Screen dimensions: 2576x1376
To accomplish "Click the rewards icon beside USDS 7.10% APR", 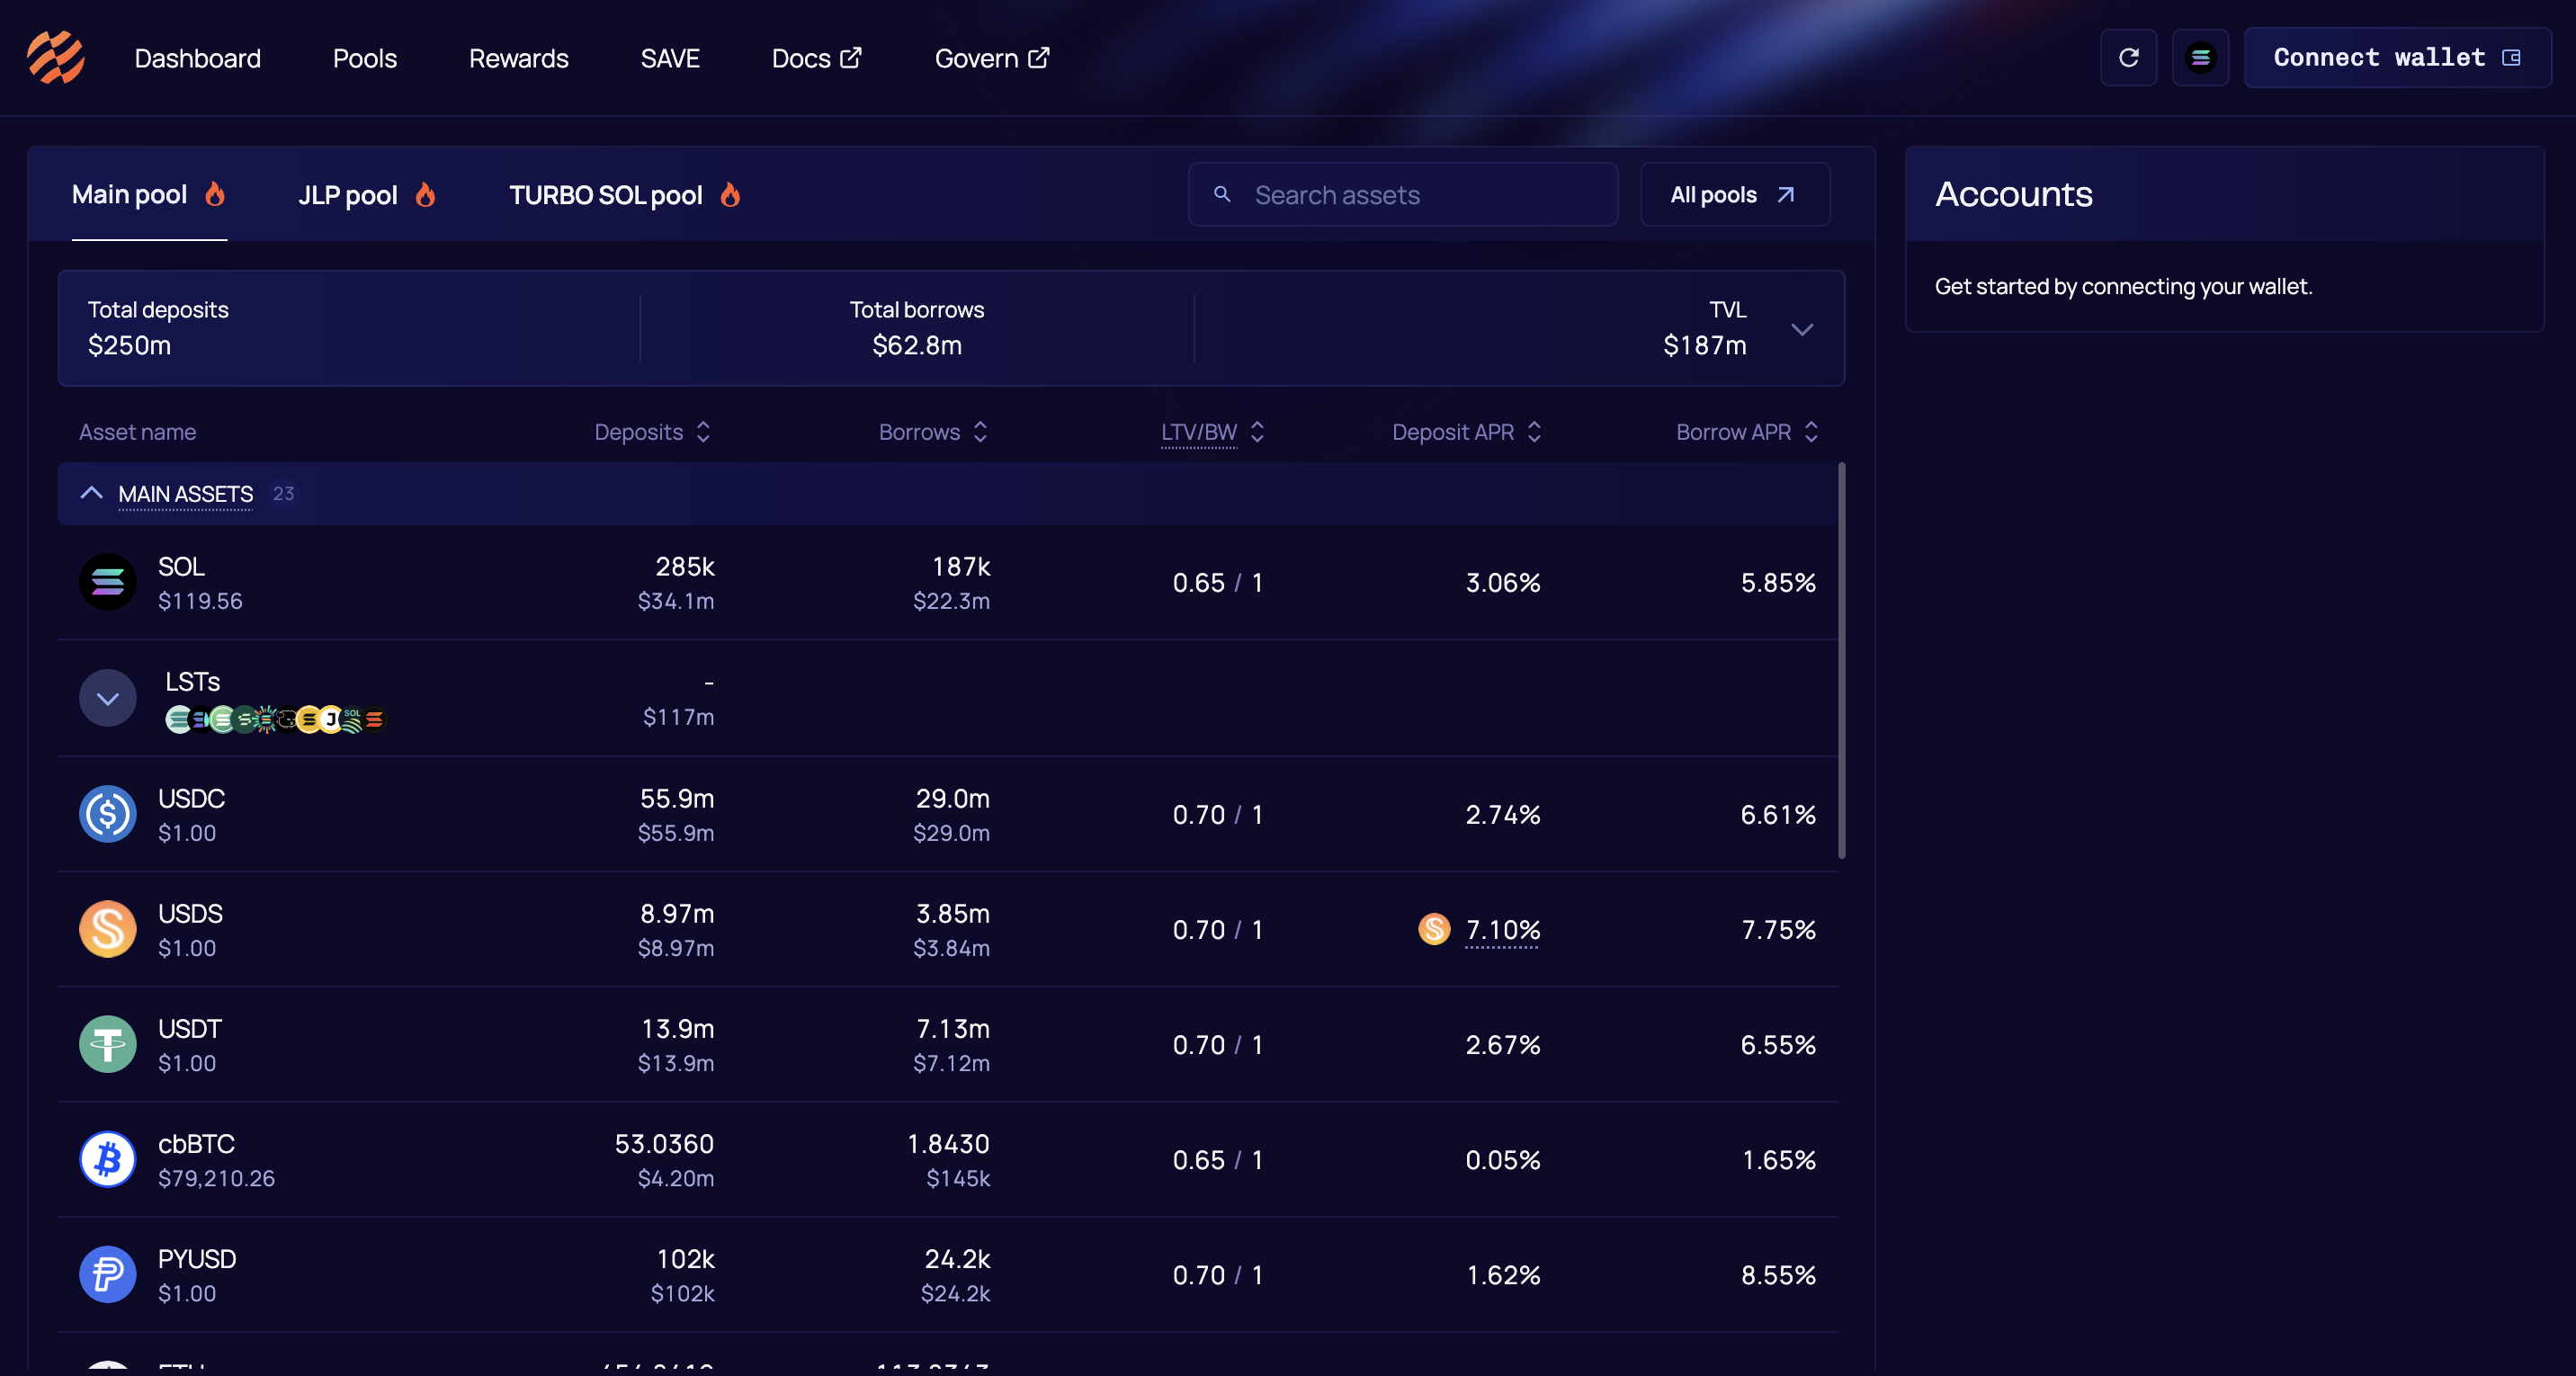I will point(1434,929).
